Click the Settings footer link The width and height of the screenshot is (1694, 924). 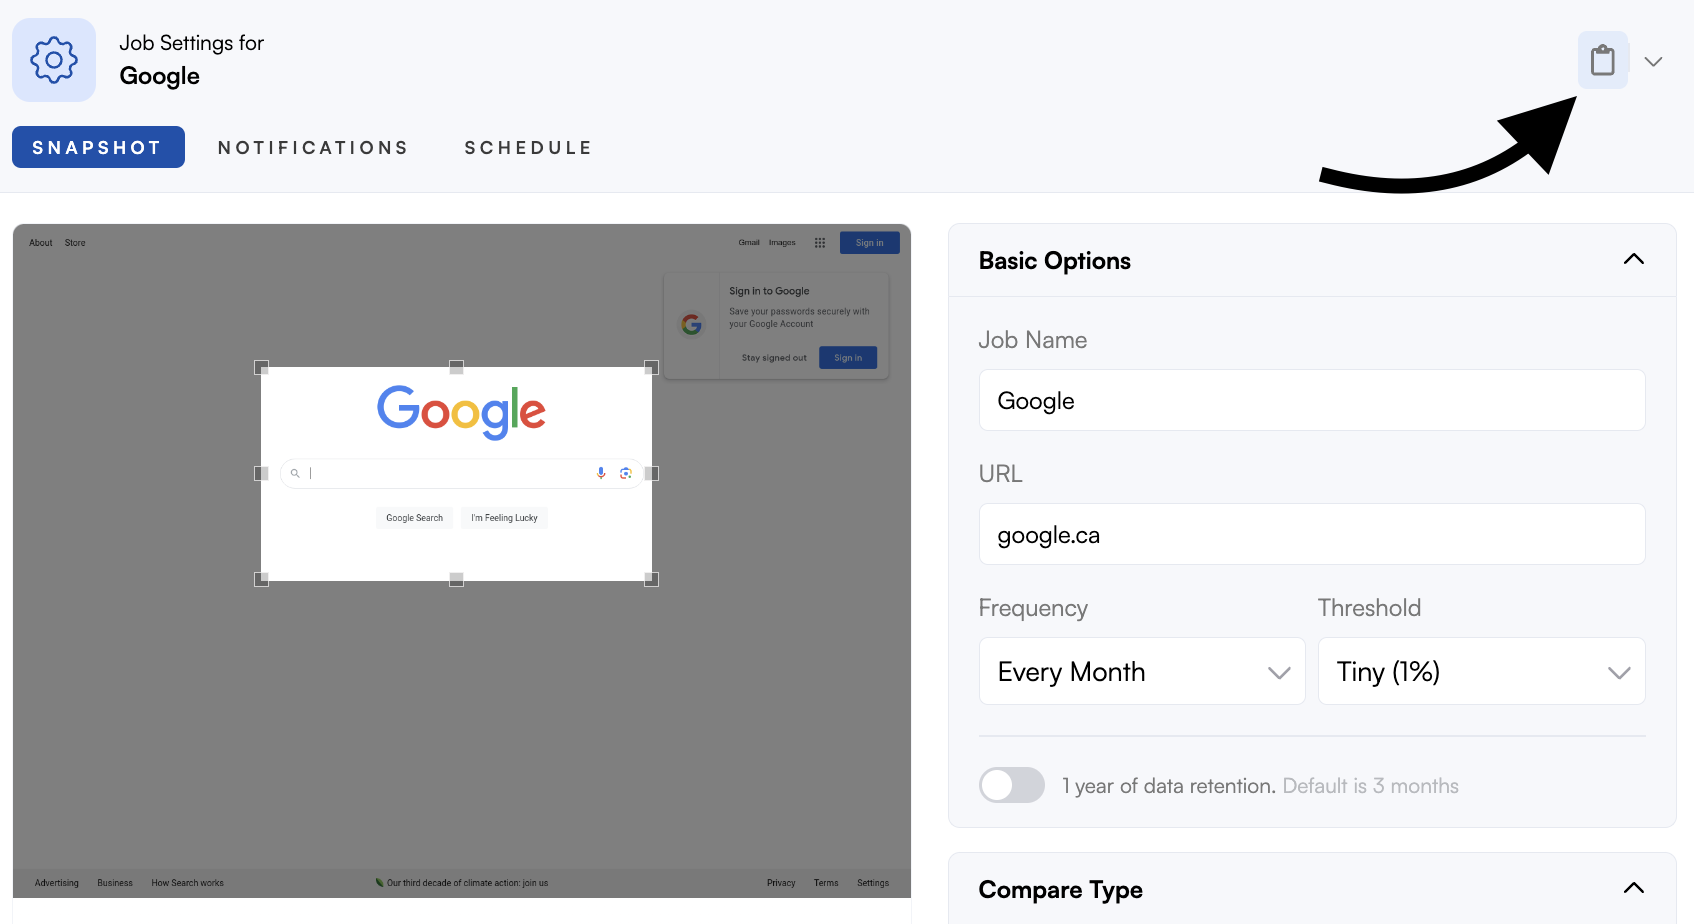(x=873, y=883)
